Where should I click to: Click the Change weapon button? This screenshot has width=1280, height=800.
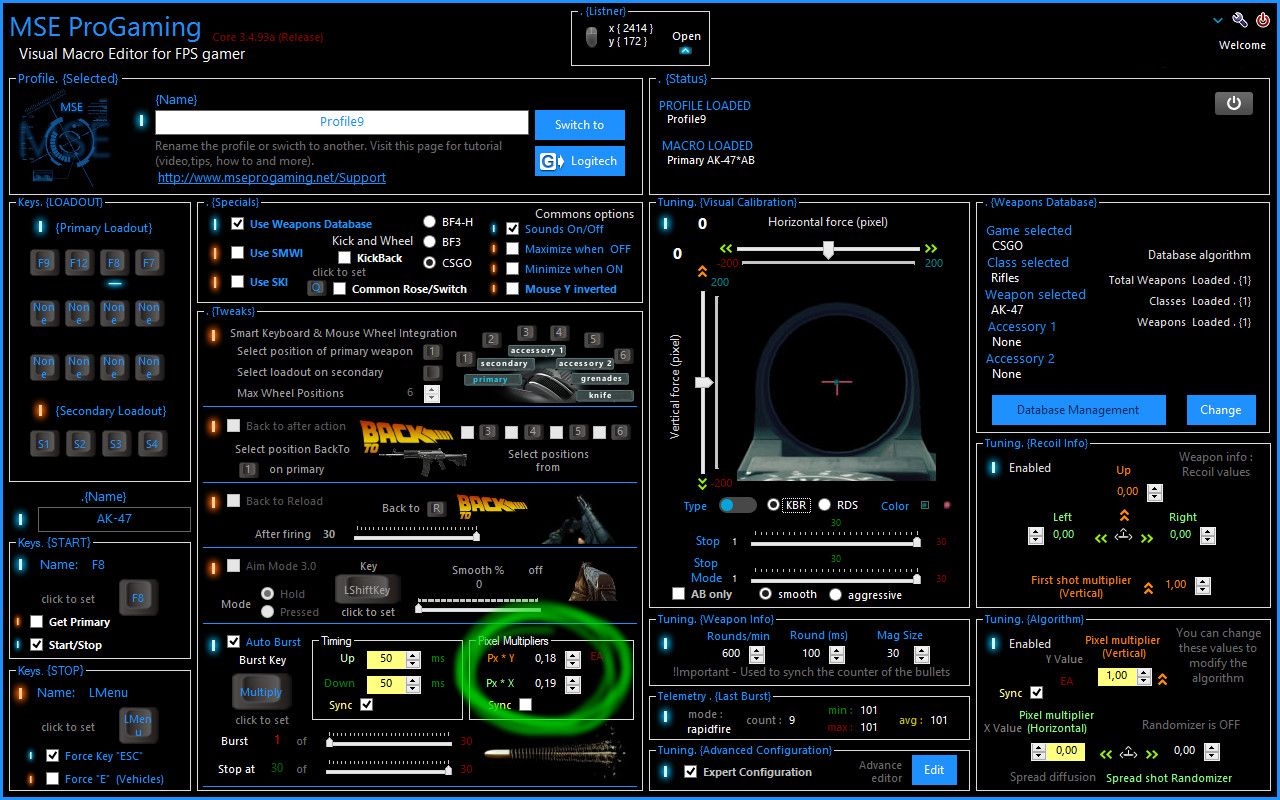tap(1221, 409)
